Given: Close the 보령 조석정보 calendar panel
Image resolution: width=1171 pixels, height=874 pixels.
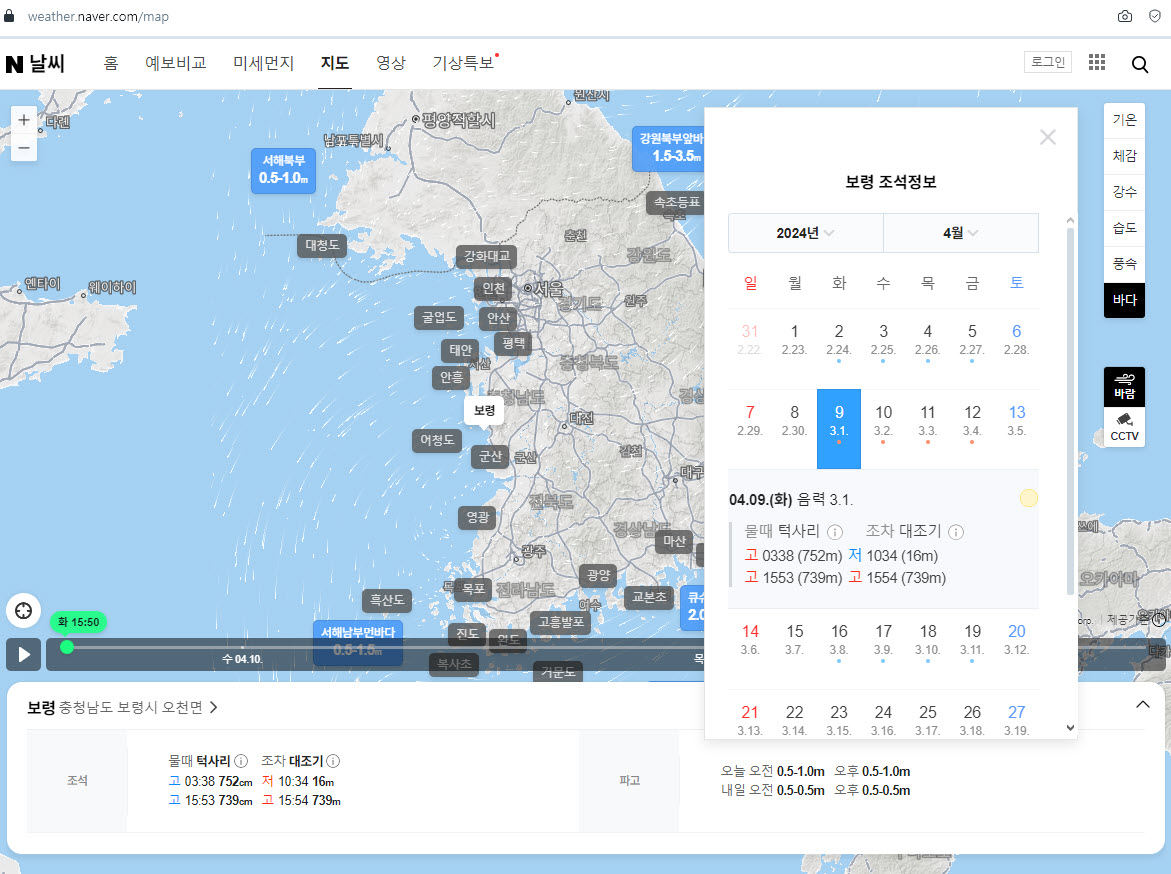Looking at the screenshot, I should [1048, 137].
